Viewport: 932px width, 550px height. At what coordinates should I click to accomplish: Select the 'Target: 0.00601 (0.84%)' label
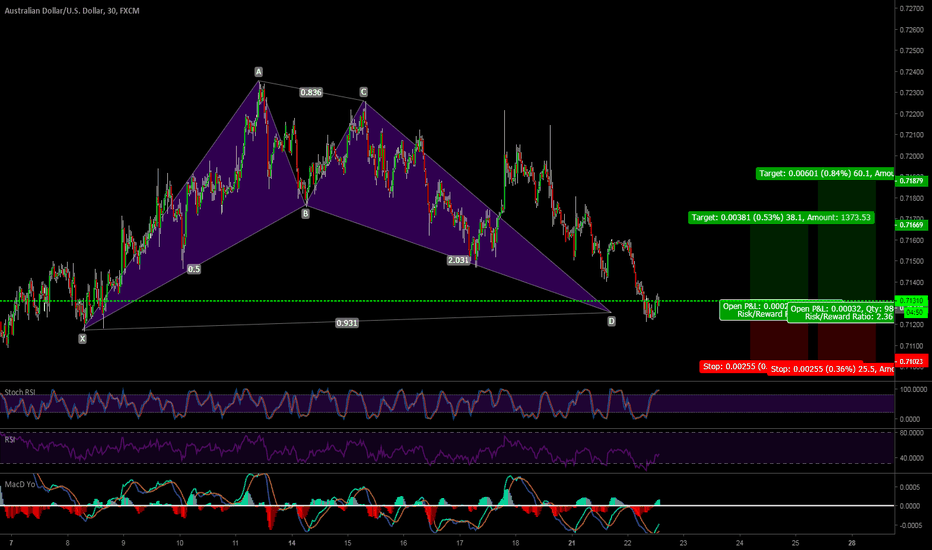tap(826, 173)
